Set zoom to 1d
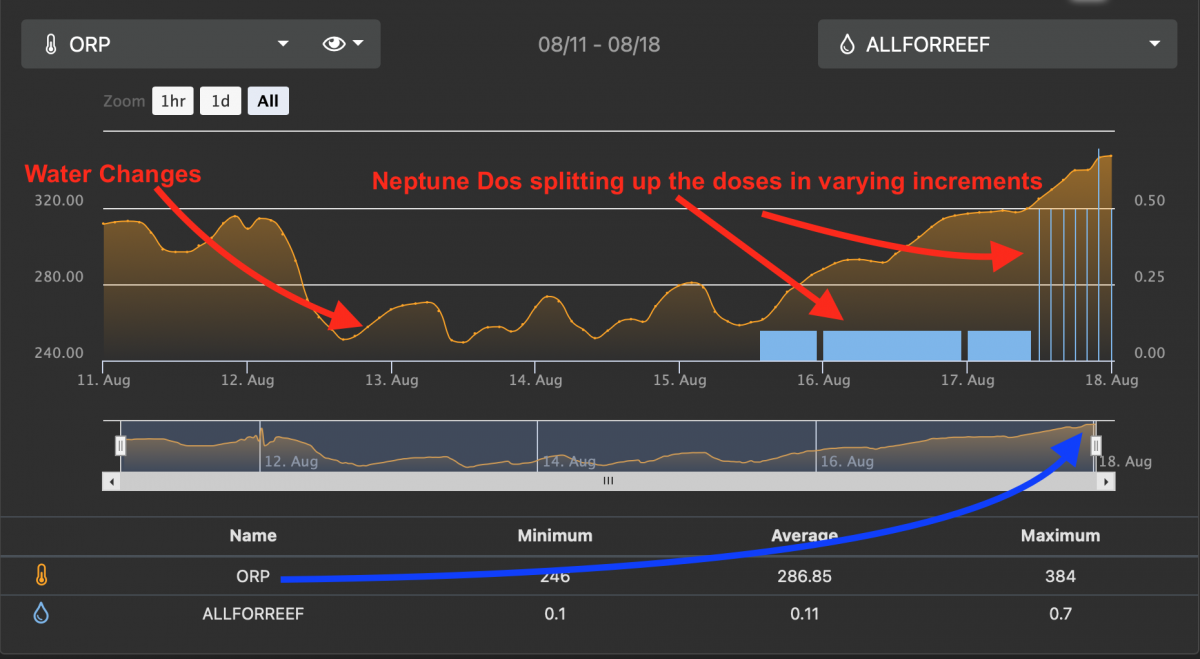This screenshot has height=659, width=1200. coord(220,101)
